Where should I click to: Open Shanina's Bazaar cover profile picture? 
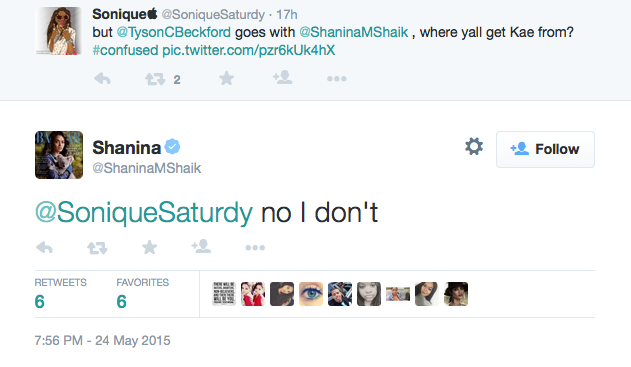click(x=59, y=155)
